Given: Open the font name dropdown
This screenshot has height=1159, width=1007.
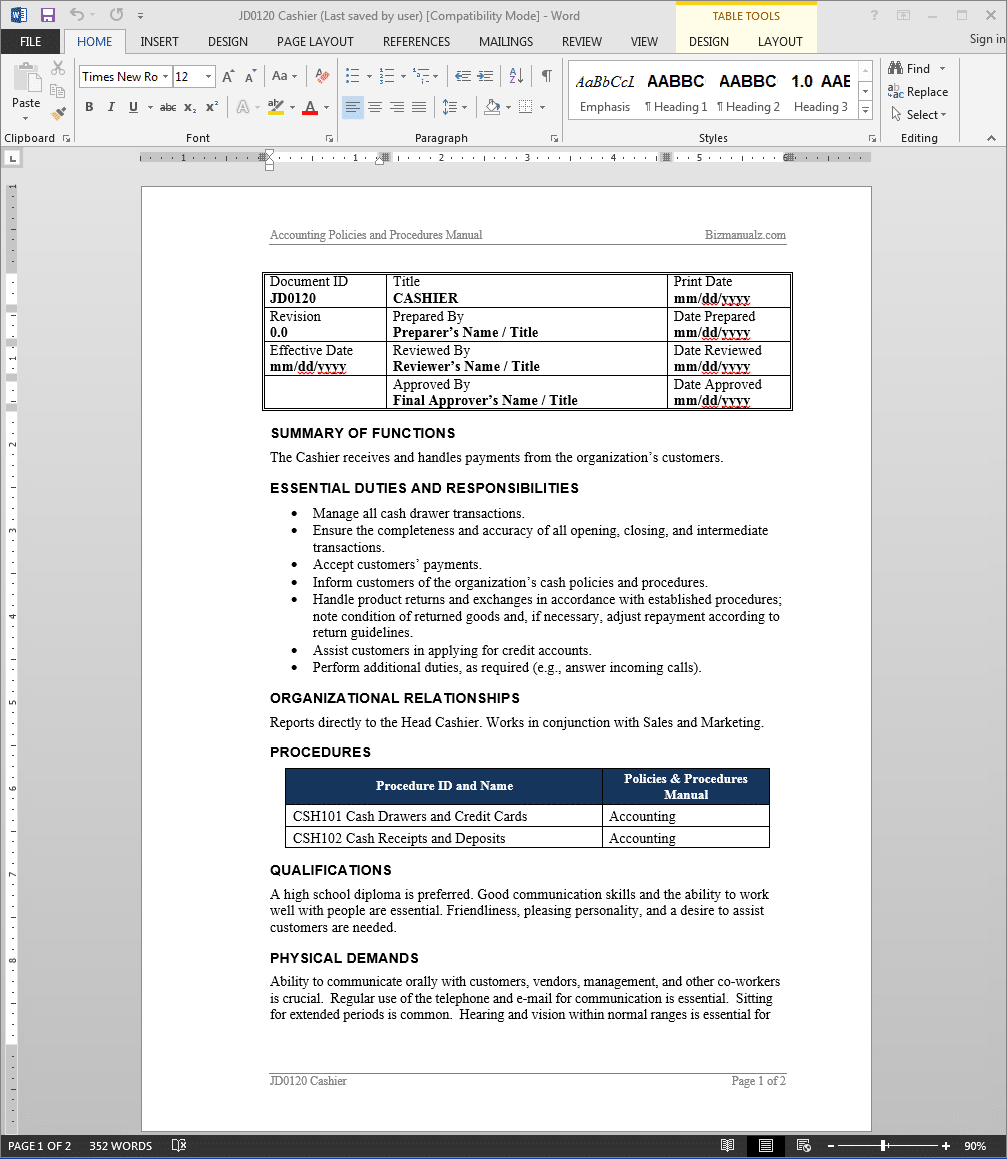Looking at the screenshot, I should (166, 77).
